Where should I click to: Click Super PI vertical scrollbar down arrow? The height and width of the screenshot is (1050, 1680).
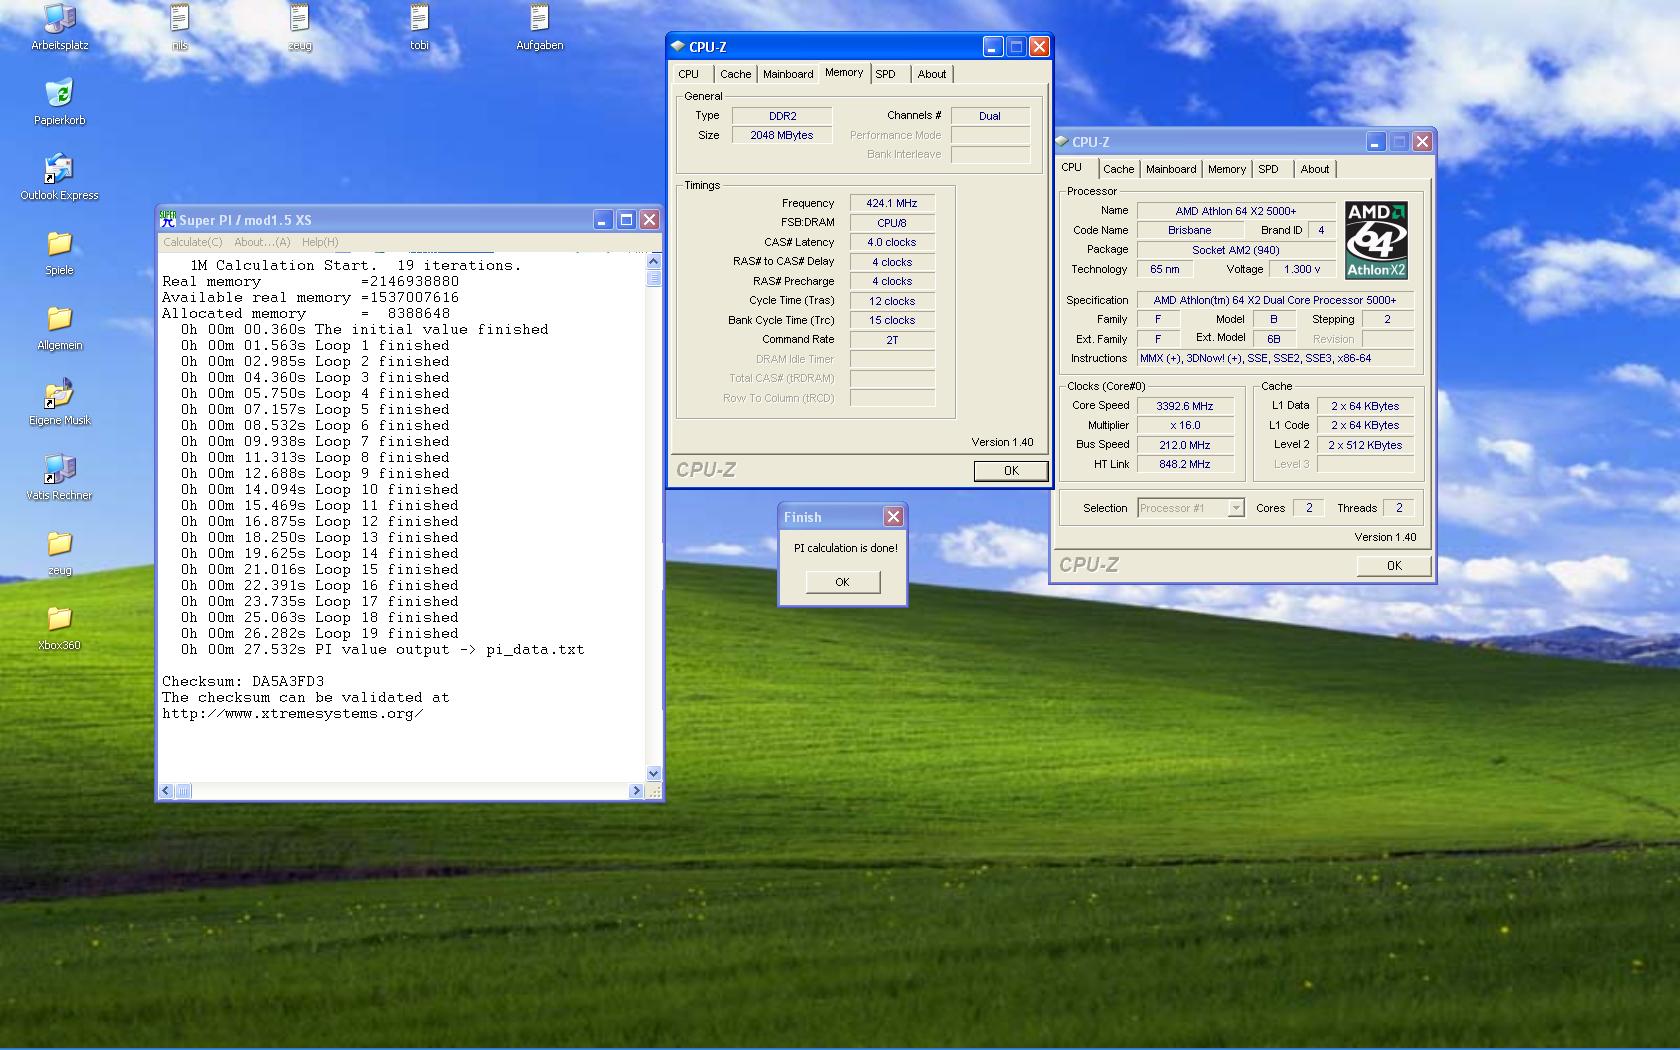coord(654,773)
